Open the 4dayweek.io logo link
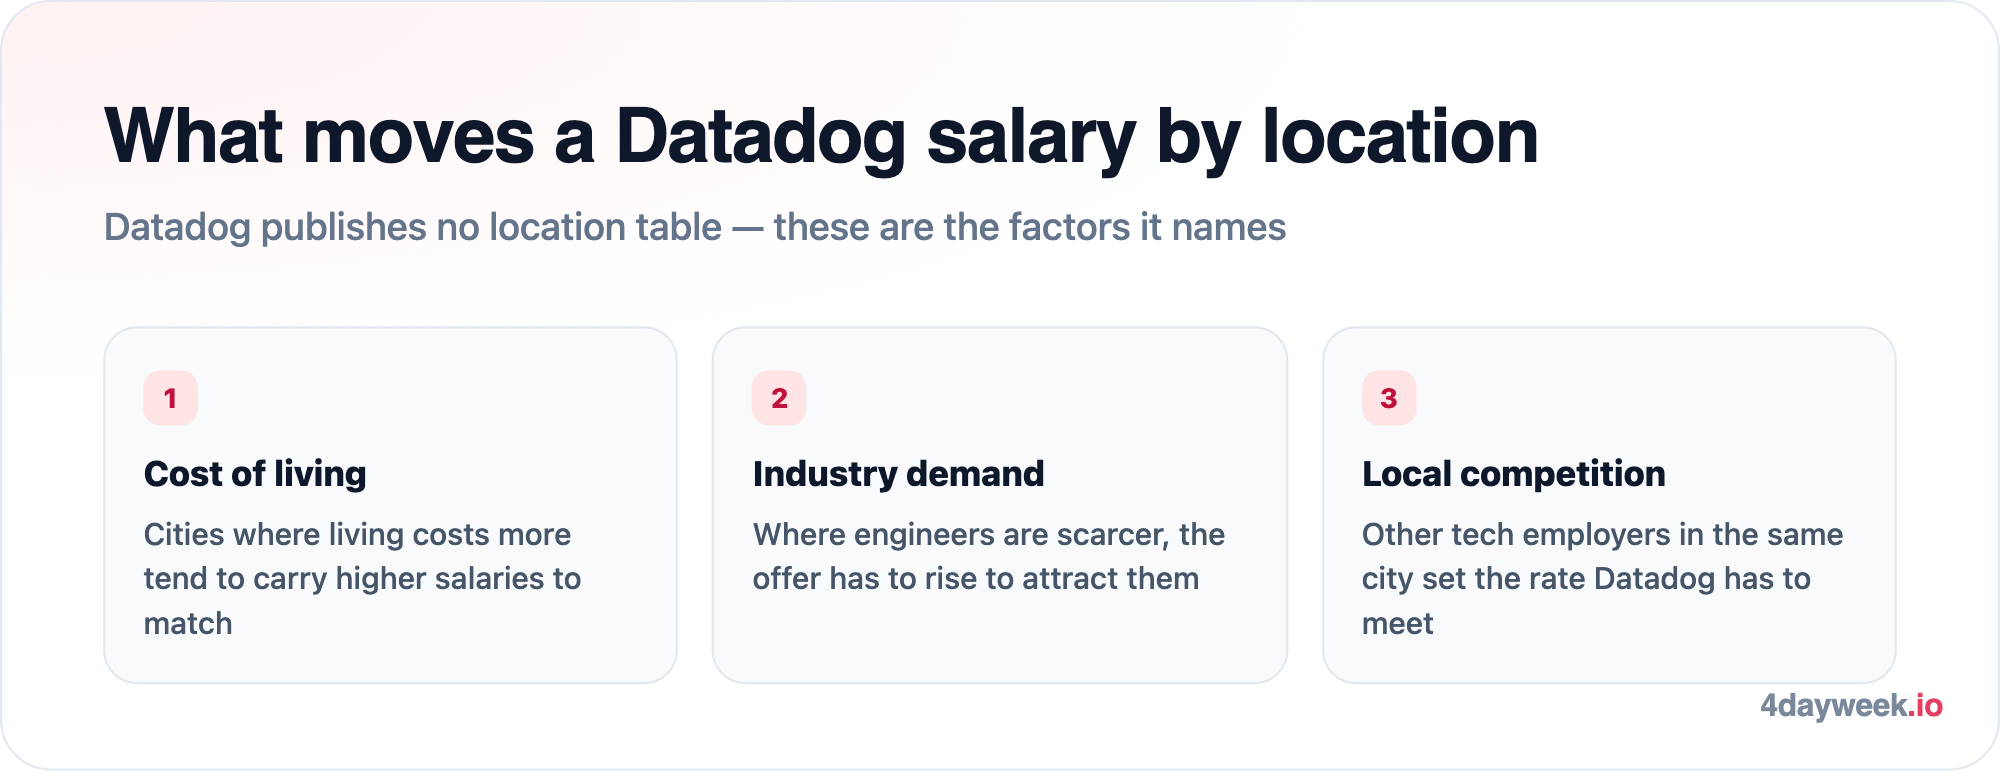Image resolution: width=2000 pixels, height=773 pixels. pyautogui.click(x=1851, y=706)
